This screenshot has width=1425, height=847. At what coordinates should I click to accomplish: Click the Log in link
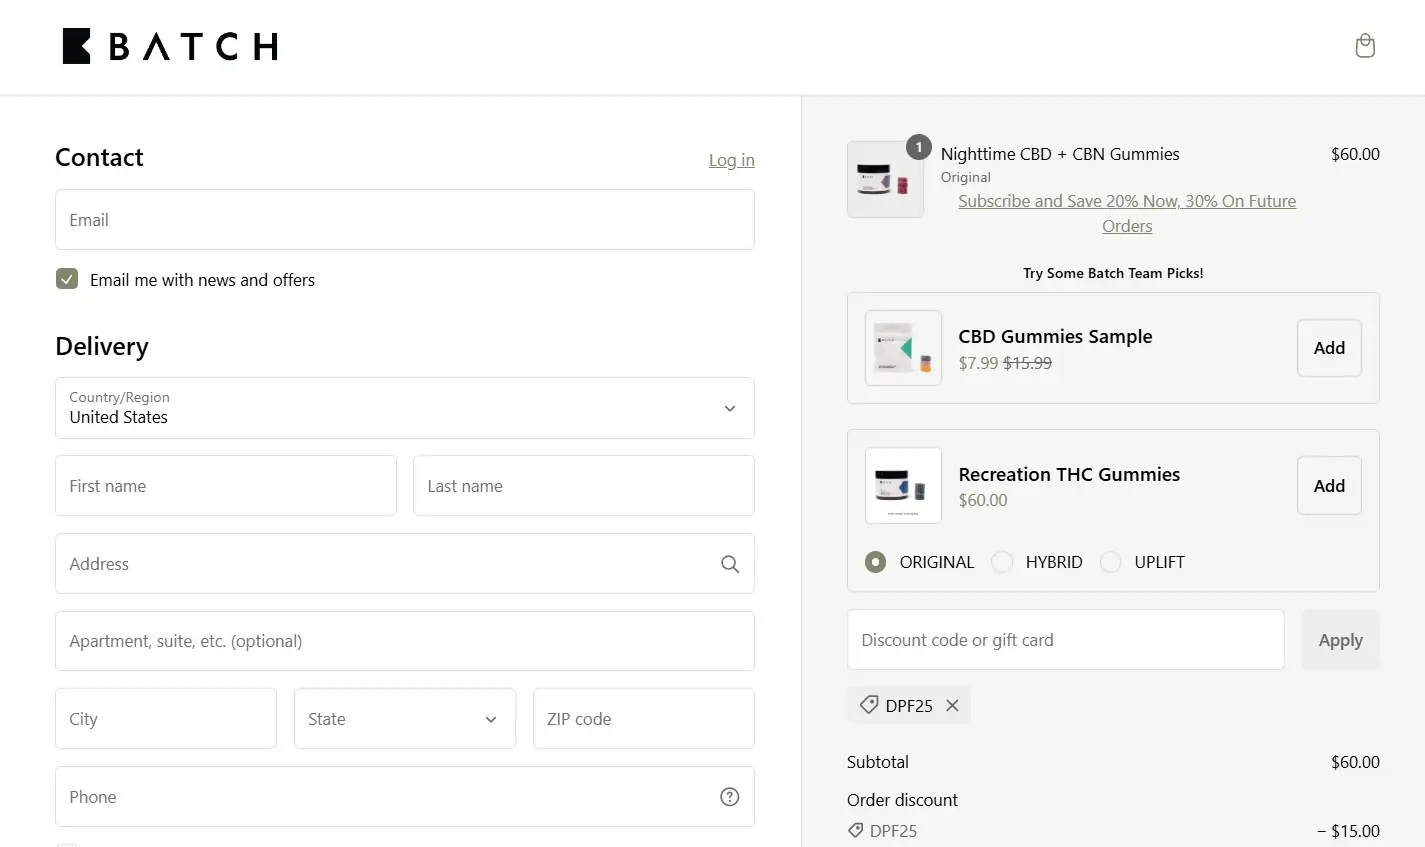(731, 160)
